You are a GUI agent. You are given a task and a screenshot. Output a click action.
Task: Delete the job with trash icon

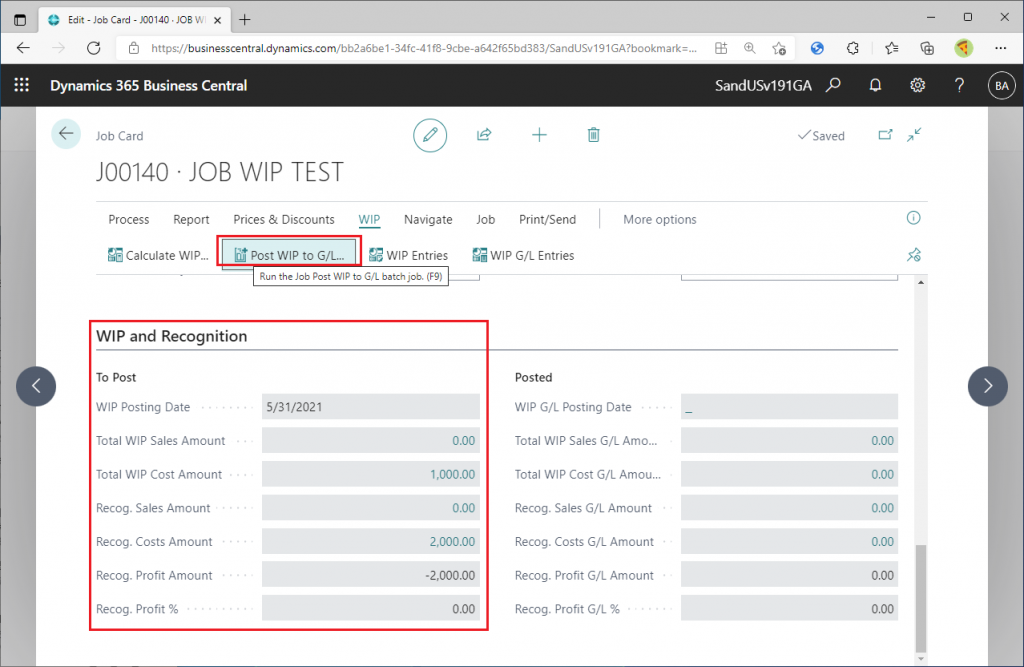594,135
